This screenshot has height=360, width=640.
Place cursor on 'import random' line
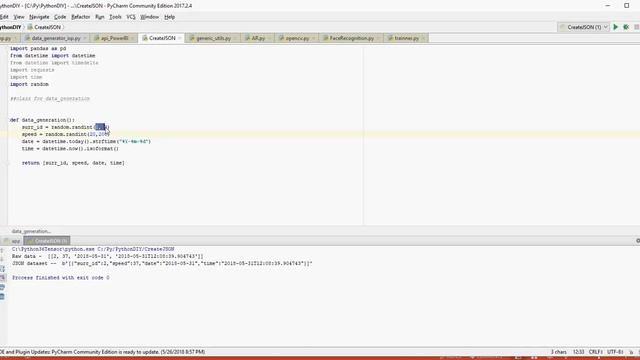coord(29,84)
